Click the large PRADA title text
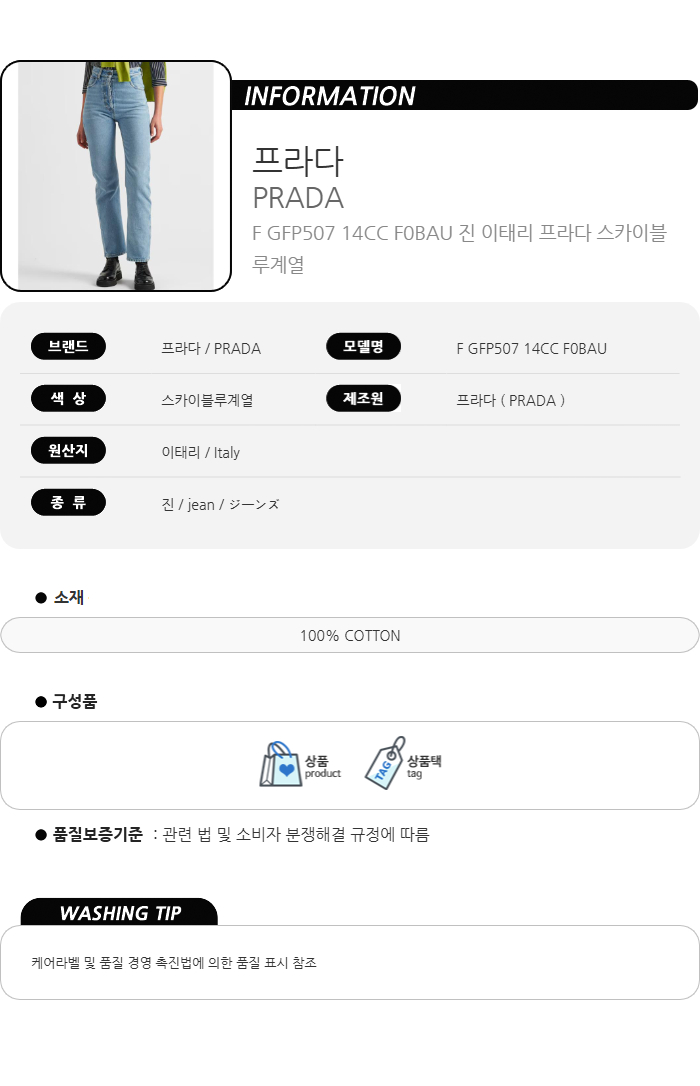This screenshot has height=1086, width=700. (x=298, y=197)
